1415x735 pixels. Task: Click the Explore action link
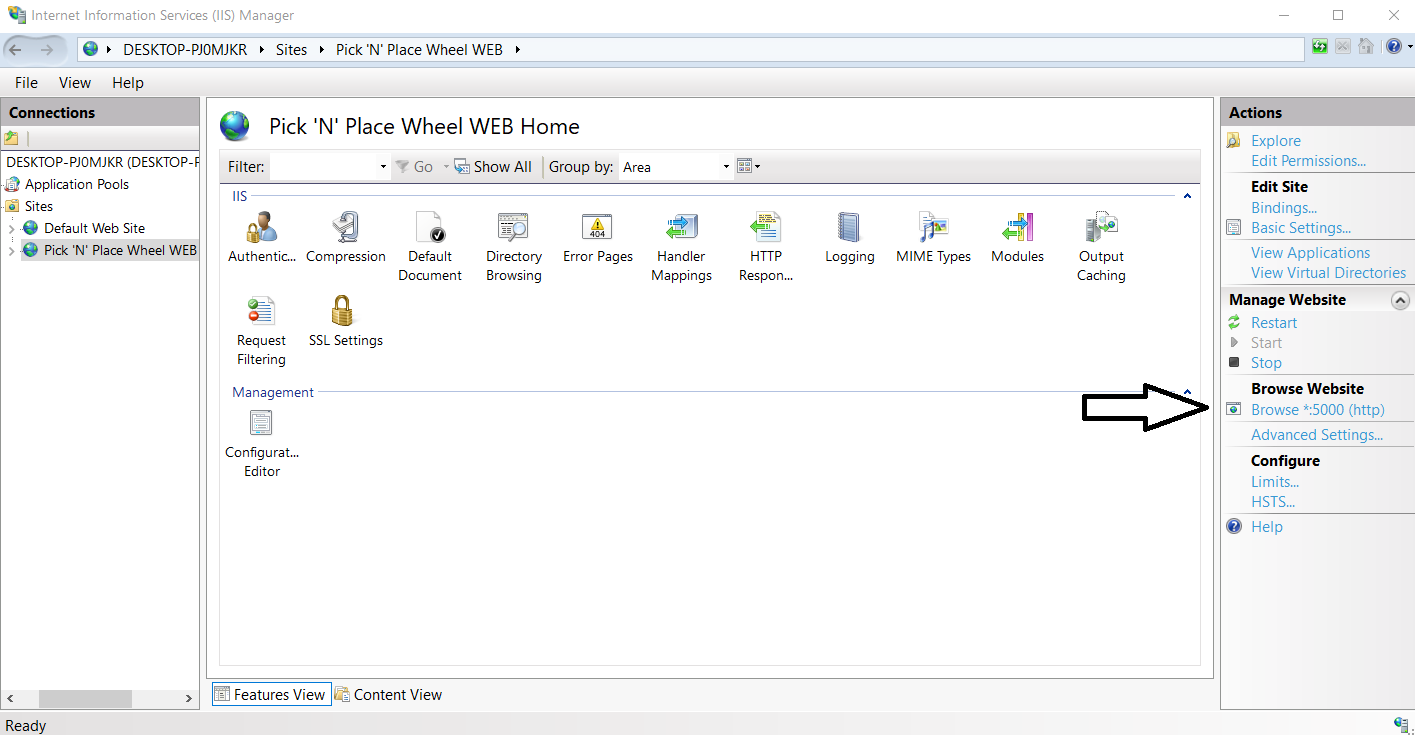[x=1276, y=141]
